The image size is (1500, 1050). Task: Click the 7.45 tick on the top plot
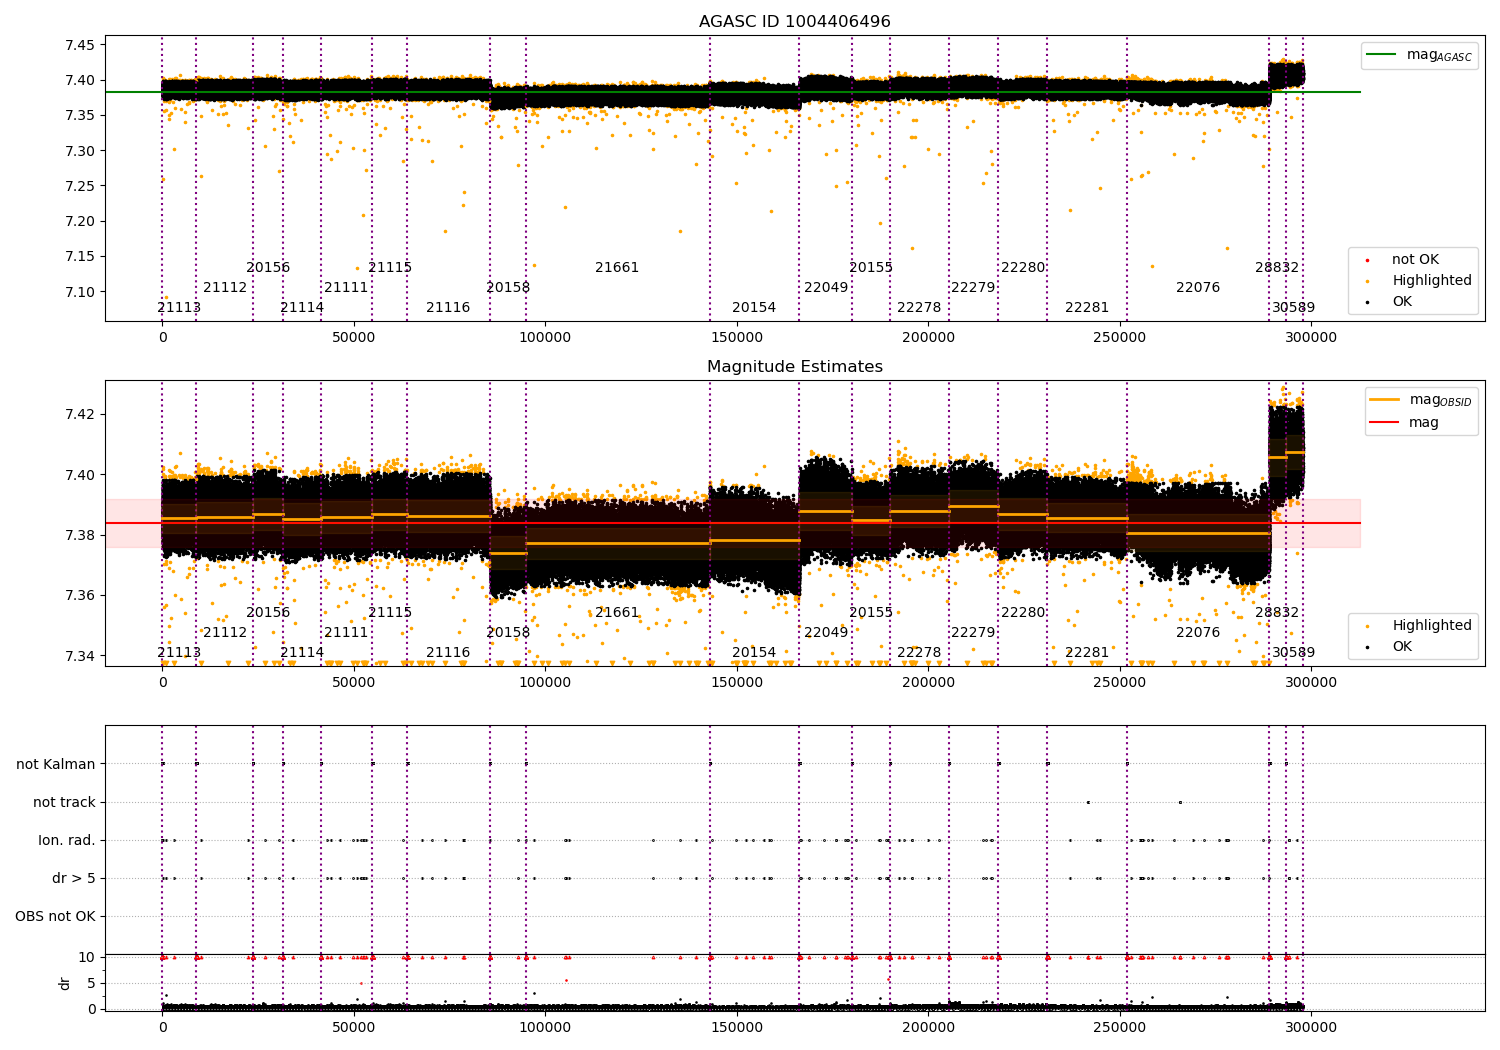click(x=78, y=45)
